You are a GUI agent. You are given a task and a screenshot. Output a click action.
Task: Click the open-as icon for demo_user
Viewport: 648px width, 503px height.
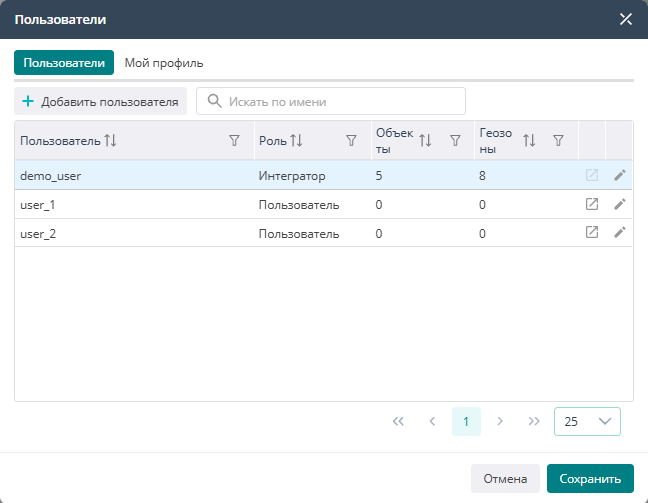[592, 175]
